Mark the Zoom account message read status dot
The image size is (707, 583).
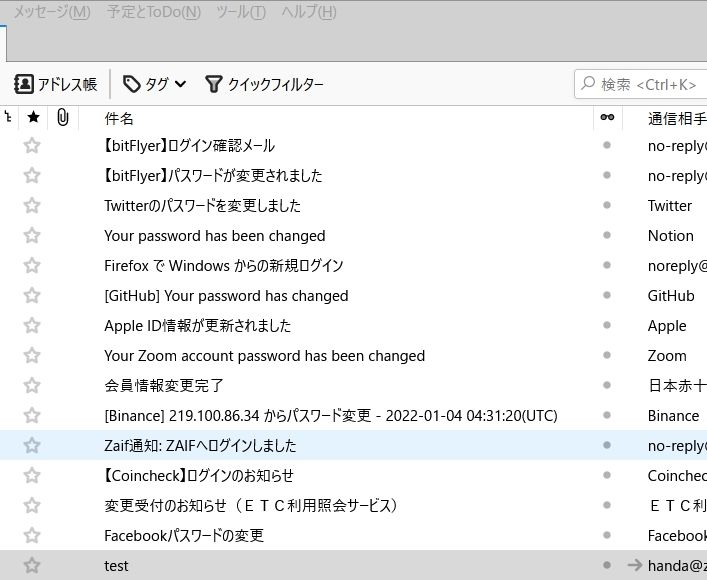606,356
